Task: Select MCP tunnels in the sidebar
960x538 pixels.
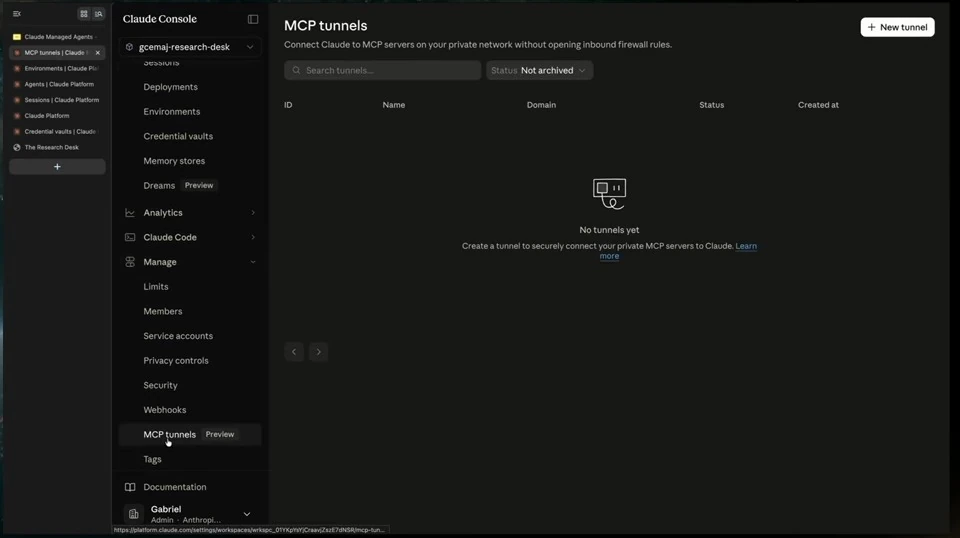Action: 190,435
